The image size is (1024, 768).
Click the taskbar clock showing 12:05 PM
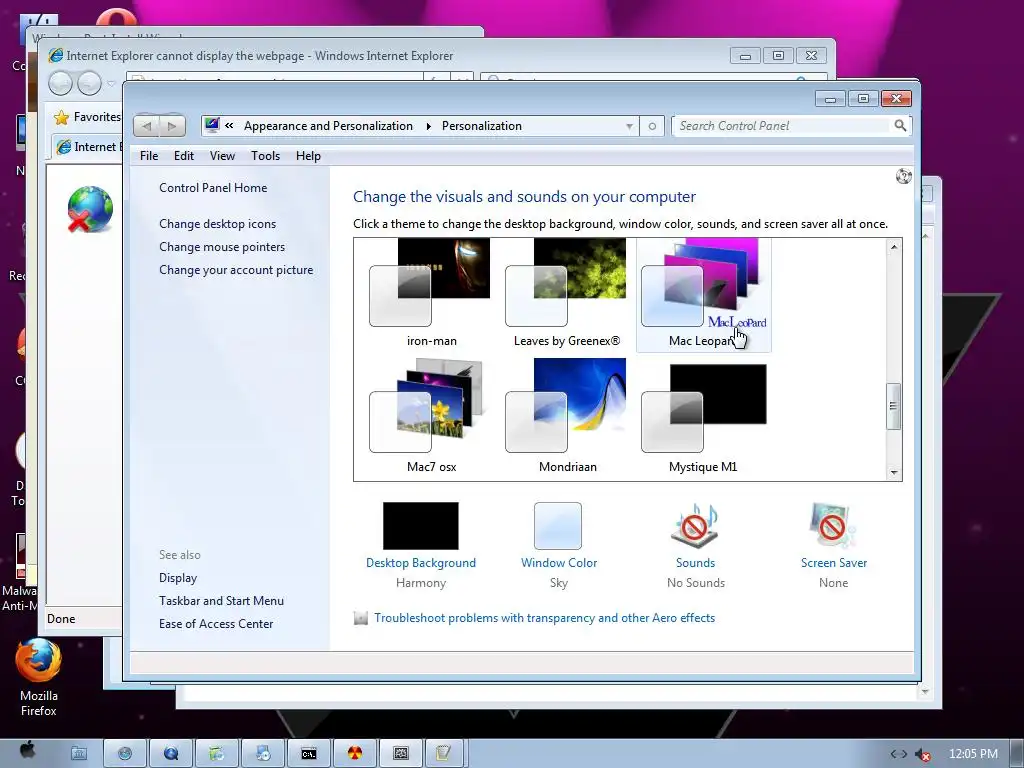[x=973, y=754]
